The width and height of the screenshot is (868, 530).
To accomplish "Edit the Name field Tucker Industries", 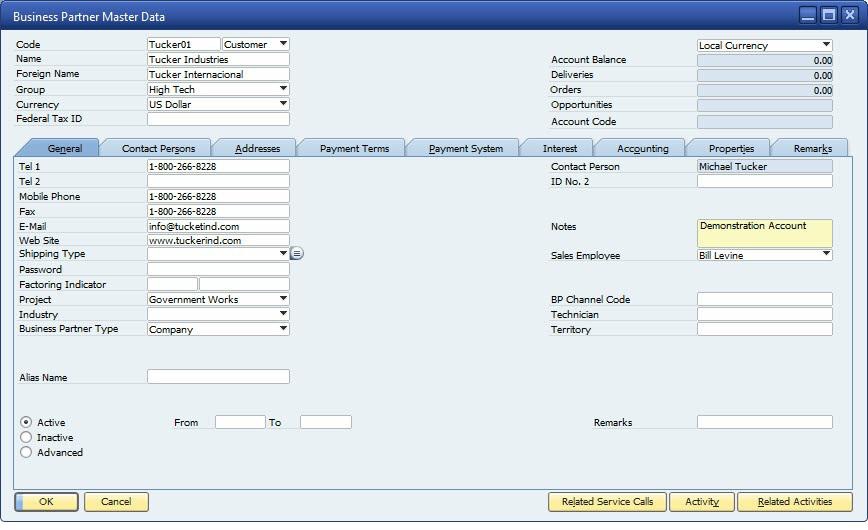I will coord(218,59).
